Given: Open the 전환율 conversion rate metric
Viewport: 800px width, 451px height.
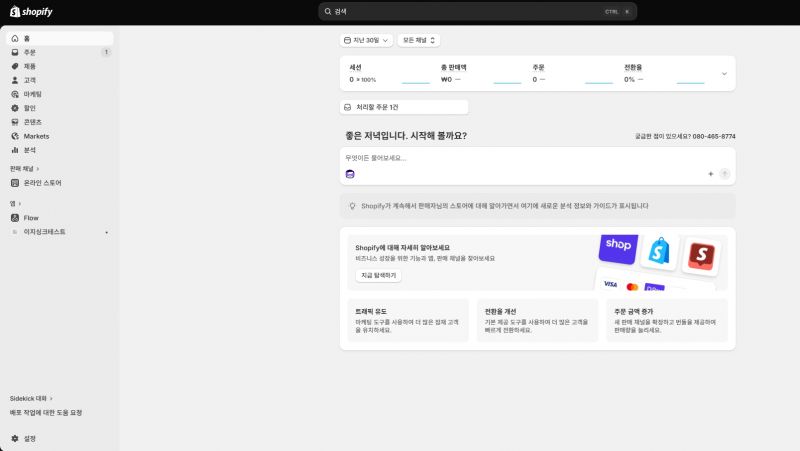Looking at the screenshot, I should pyautogui.click(x=664, y=73).
